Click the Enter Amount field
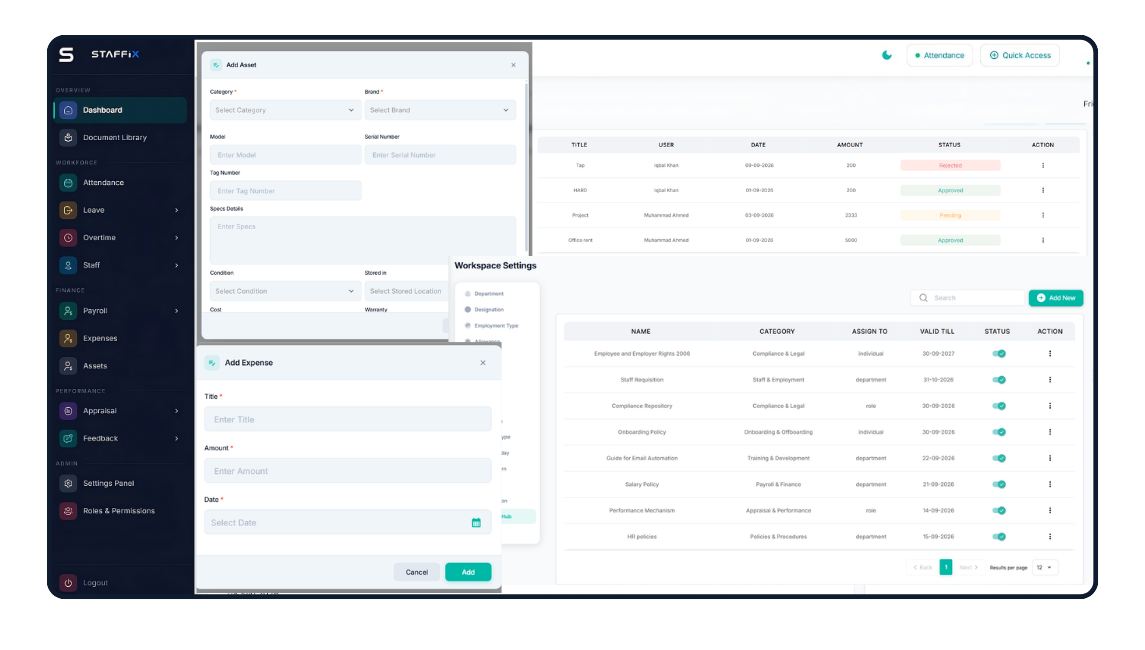The height and width of the screenshot is (650, 1145). pos(348,471)
